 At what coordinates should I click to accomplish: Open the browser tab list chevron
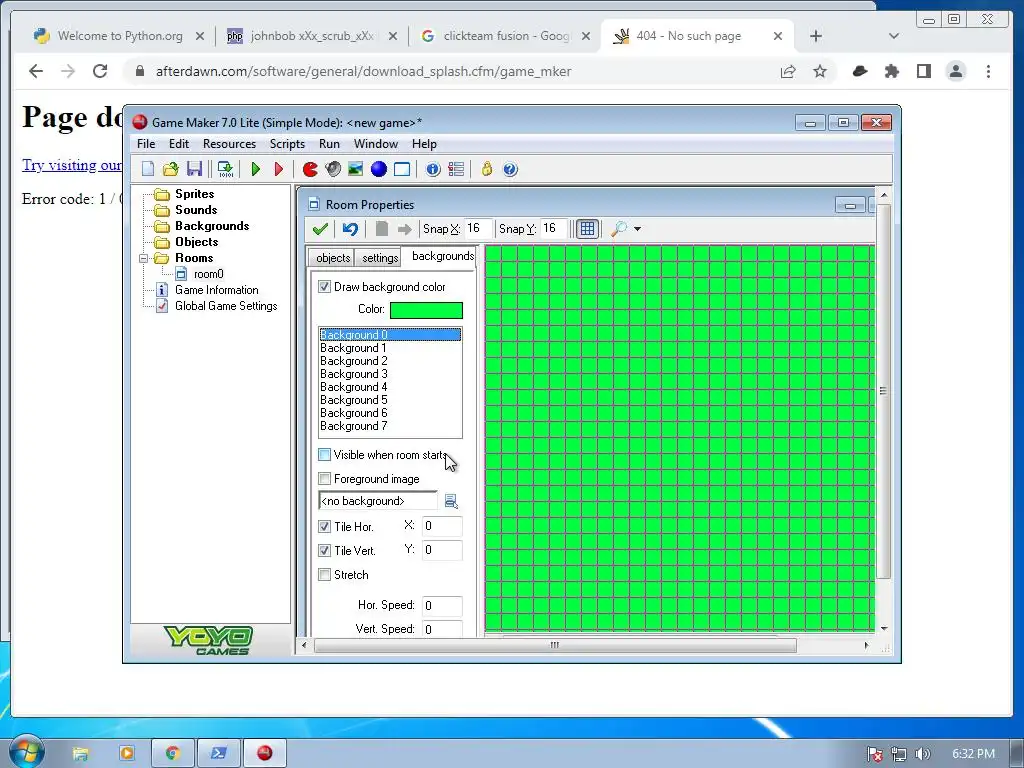pos(893,36)
